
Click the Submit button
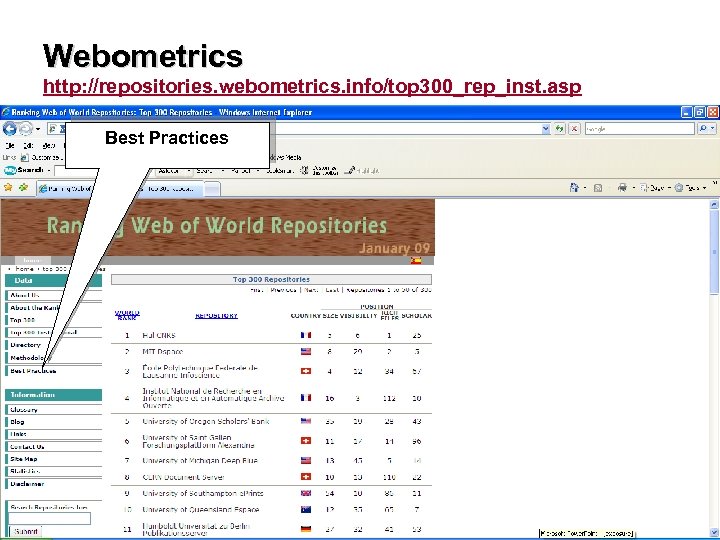coord(25,532)
